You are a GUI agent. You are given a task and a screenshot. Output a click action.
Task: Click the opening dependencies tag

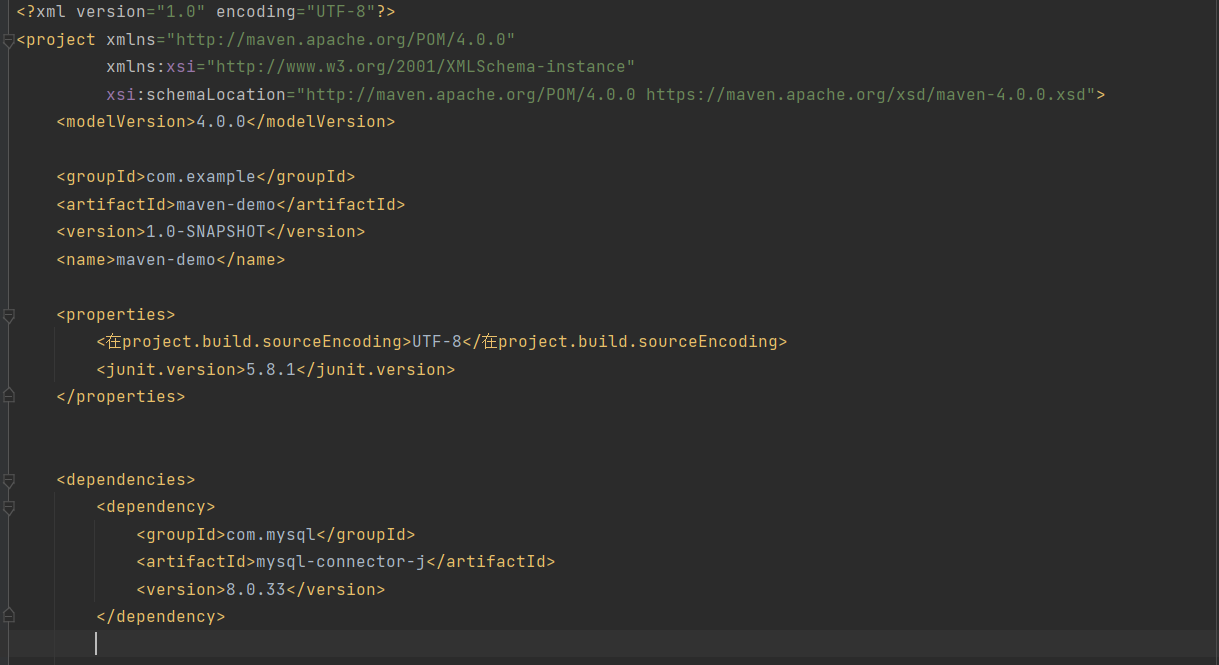(x=126, y=479)
